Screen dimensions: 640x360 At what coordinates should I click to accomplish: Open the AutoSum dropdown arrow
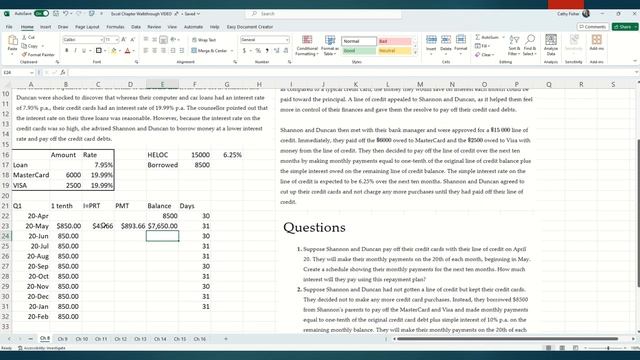[503, 37]
